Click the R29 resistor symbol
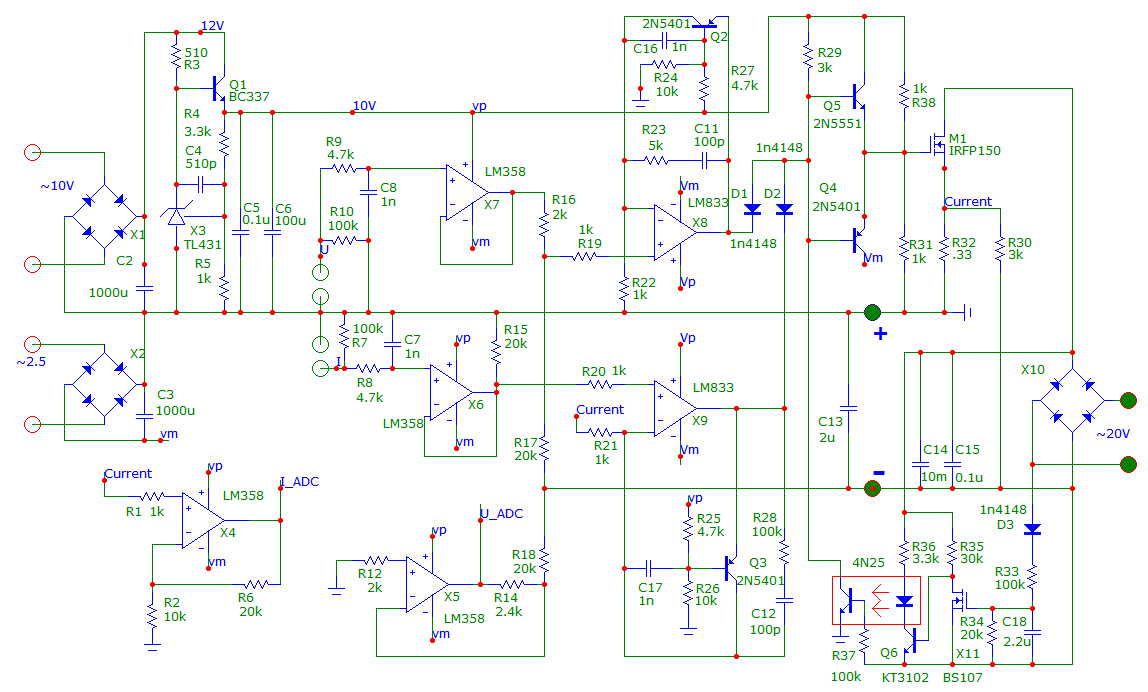 point(808,56)
